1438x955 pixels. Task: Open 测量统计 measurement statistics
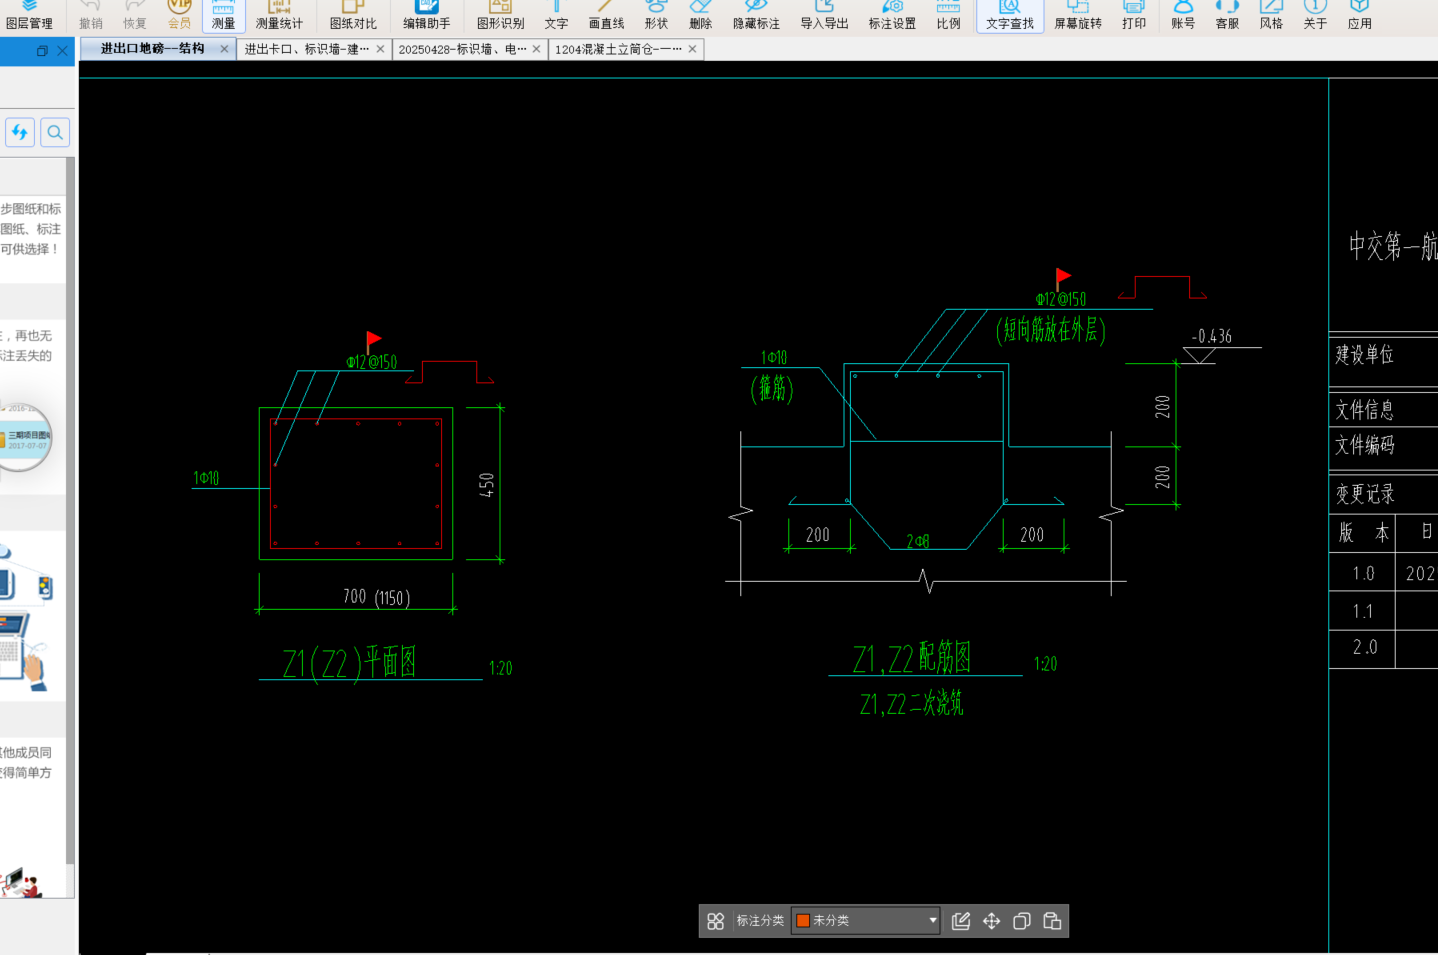(x=279, y=15)
